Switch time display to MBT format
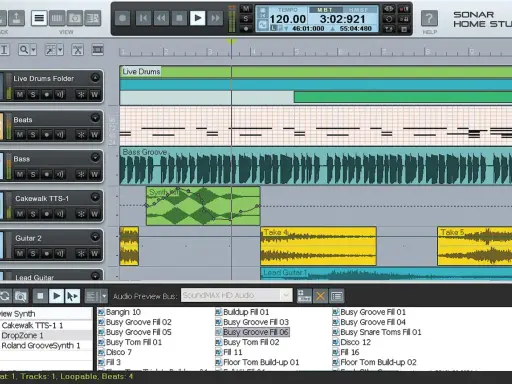Viewport: 512px width, 384px height. click(325, 10)
